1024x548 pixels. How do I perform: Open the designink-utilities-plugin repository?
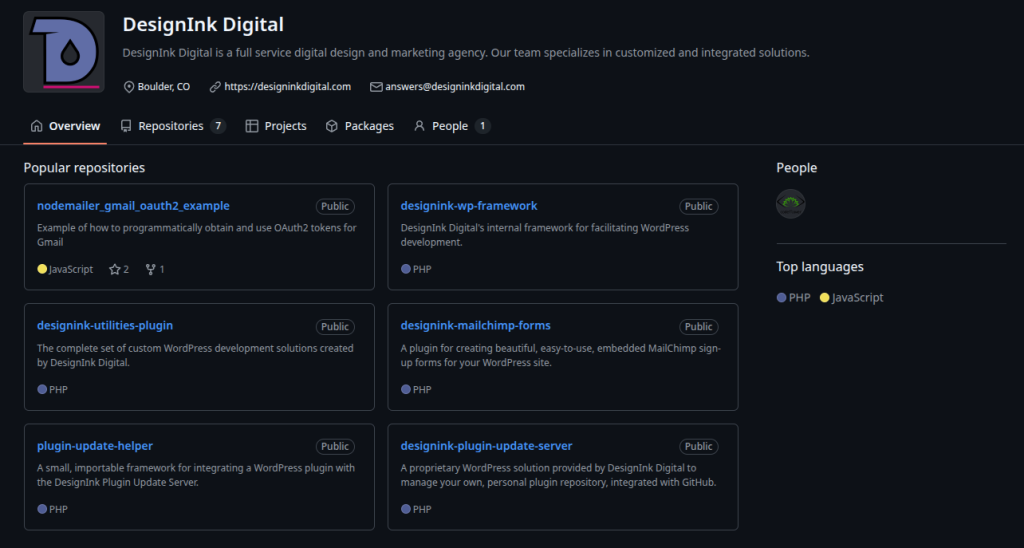(x=105, y=325)
